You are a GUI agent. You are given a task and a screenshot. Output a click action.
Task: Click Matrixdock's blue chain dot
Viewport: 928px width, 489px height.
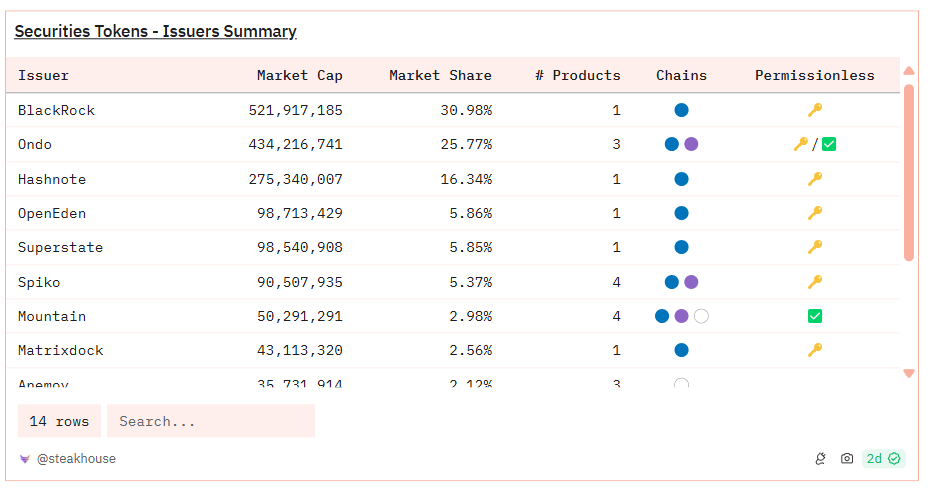point(681,350)
